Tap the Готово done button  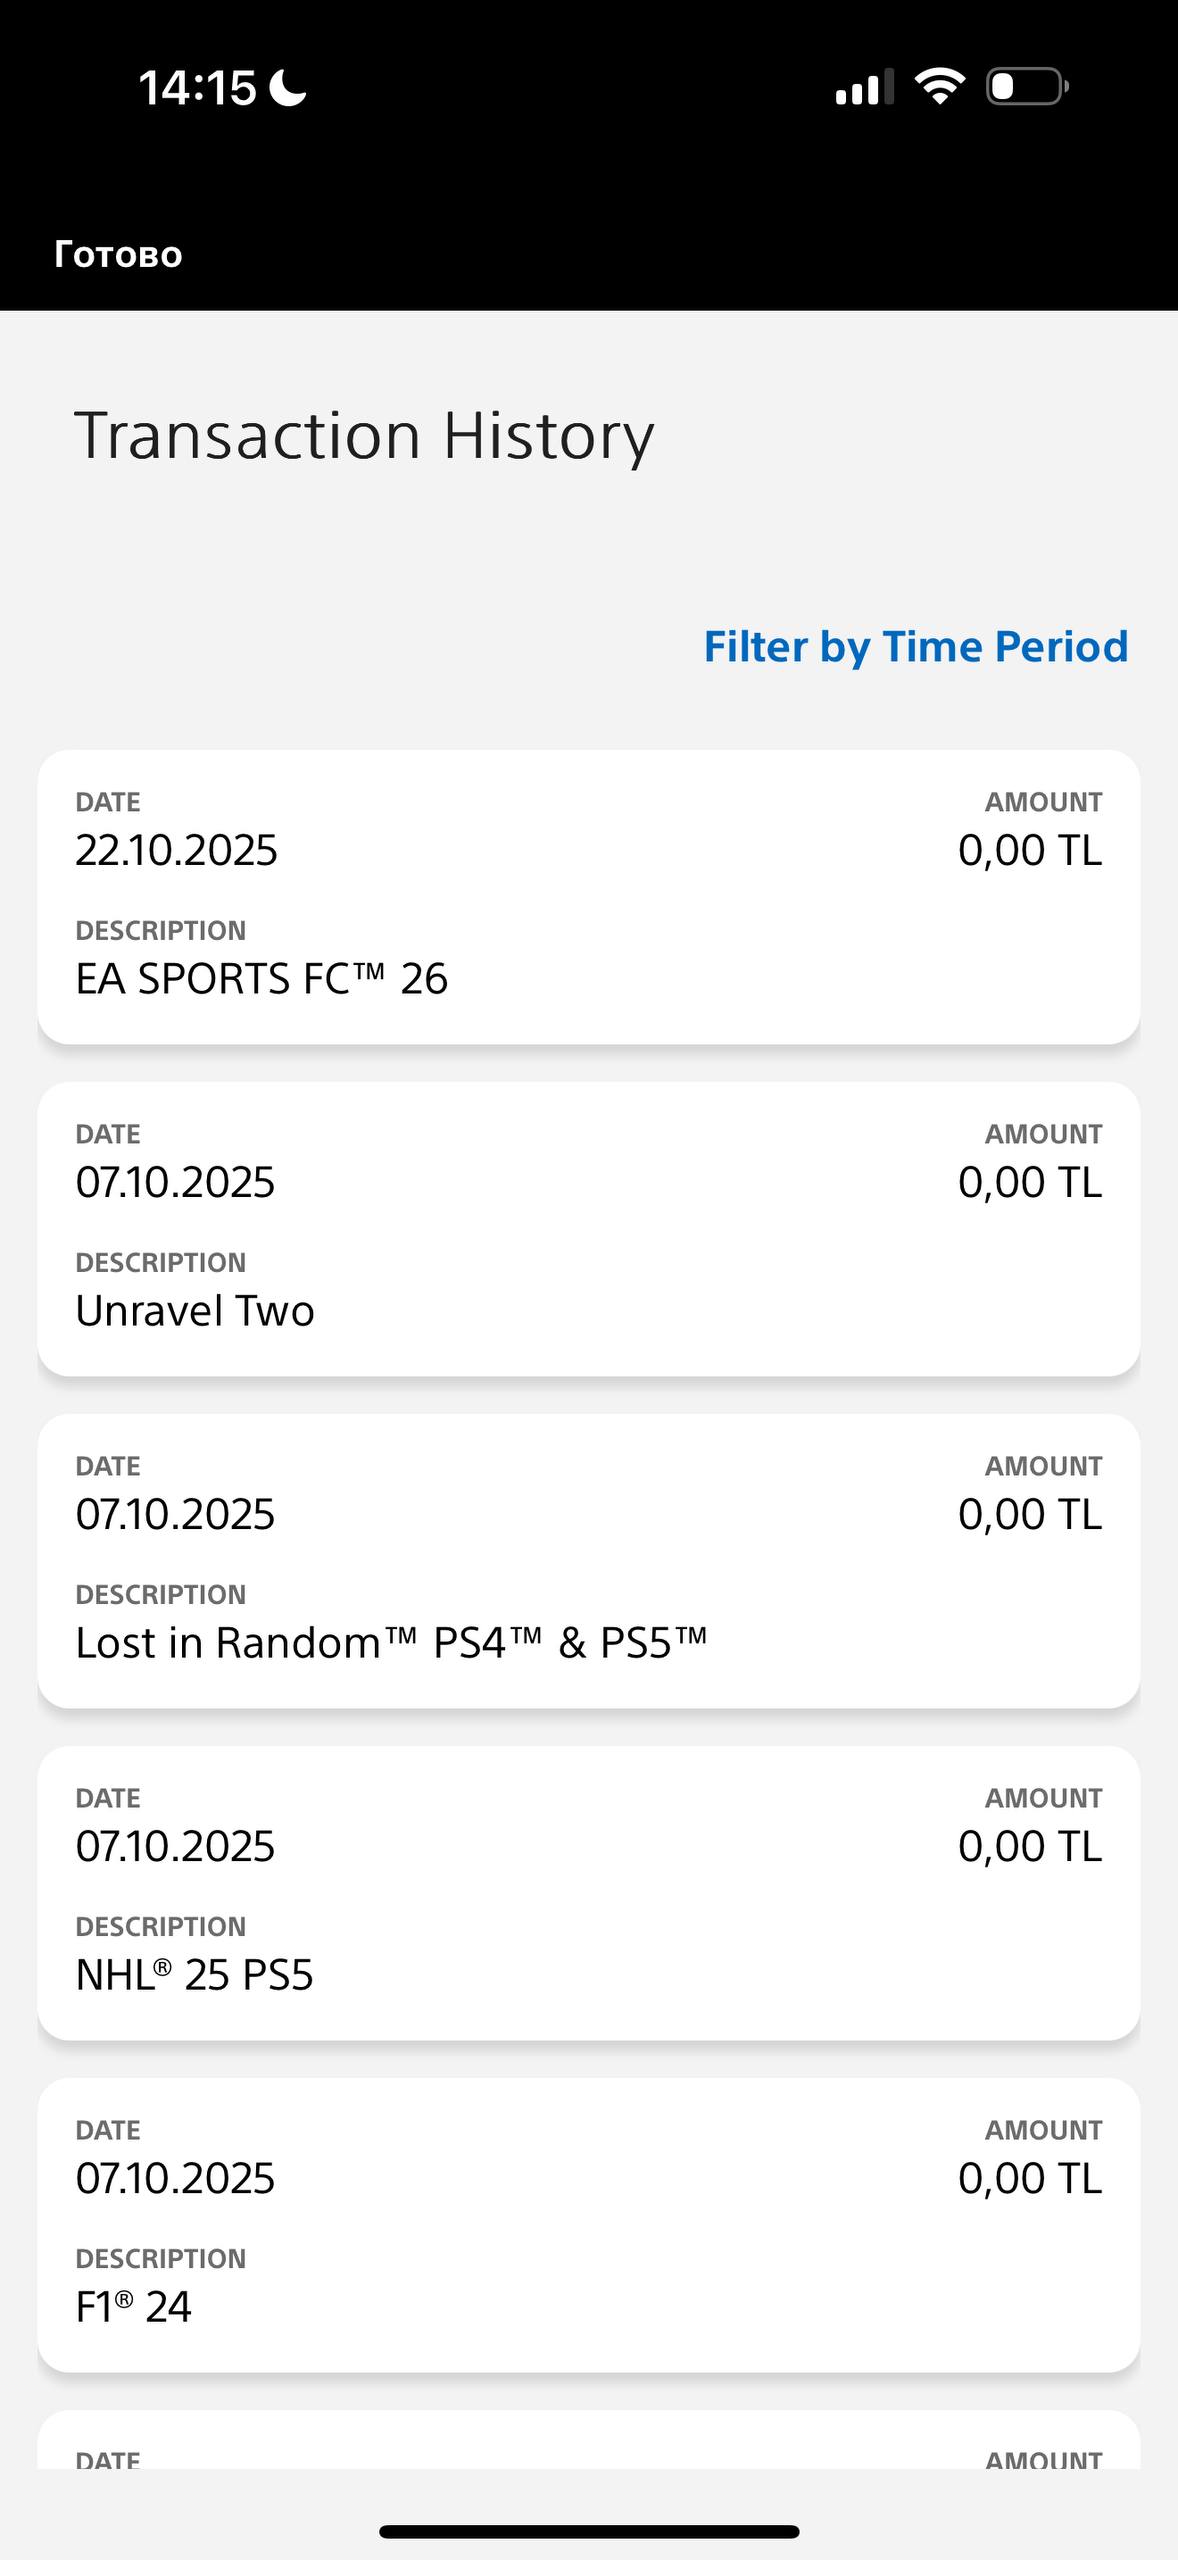[x=118, y=254]
